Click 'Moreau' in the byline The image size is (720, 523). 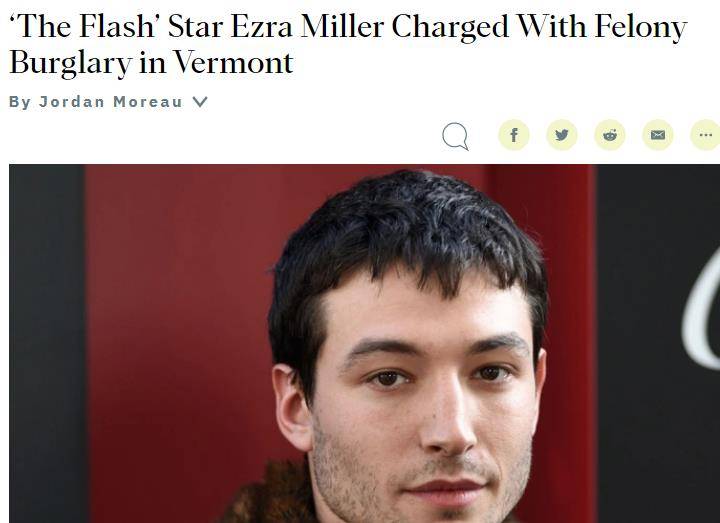(x=148, y=101)
